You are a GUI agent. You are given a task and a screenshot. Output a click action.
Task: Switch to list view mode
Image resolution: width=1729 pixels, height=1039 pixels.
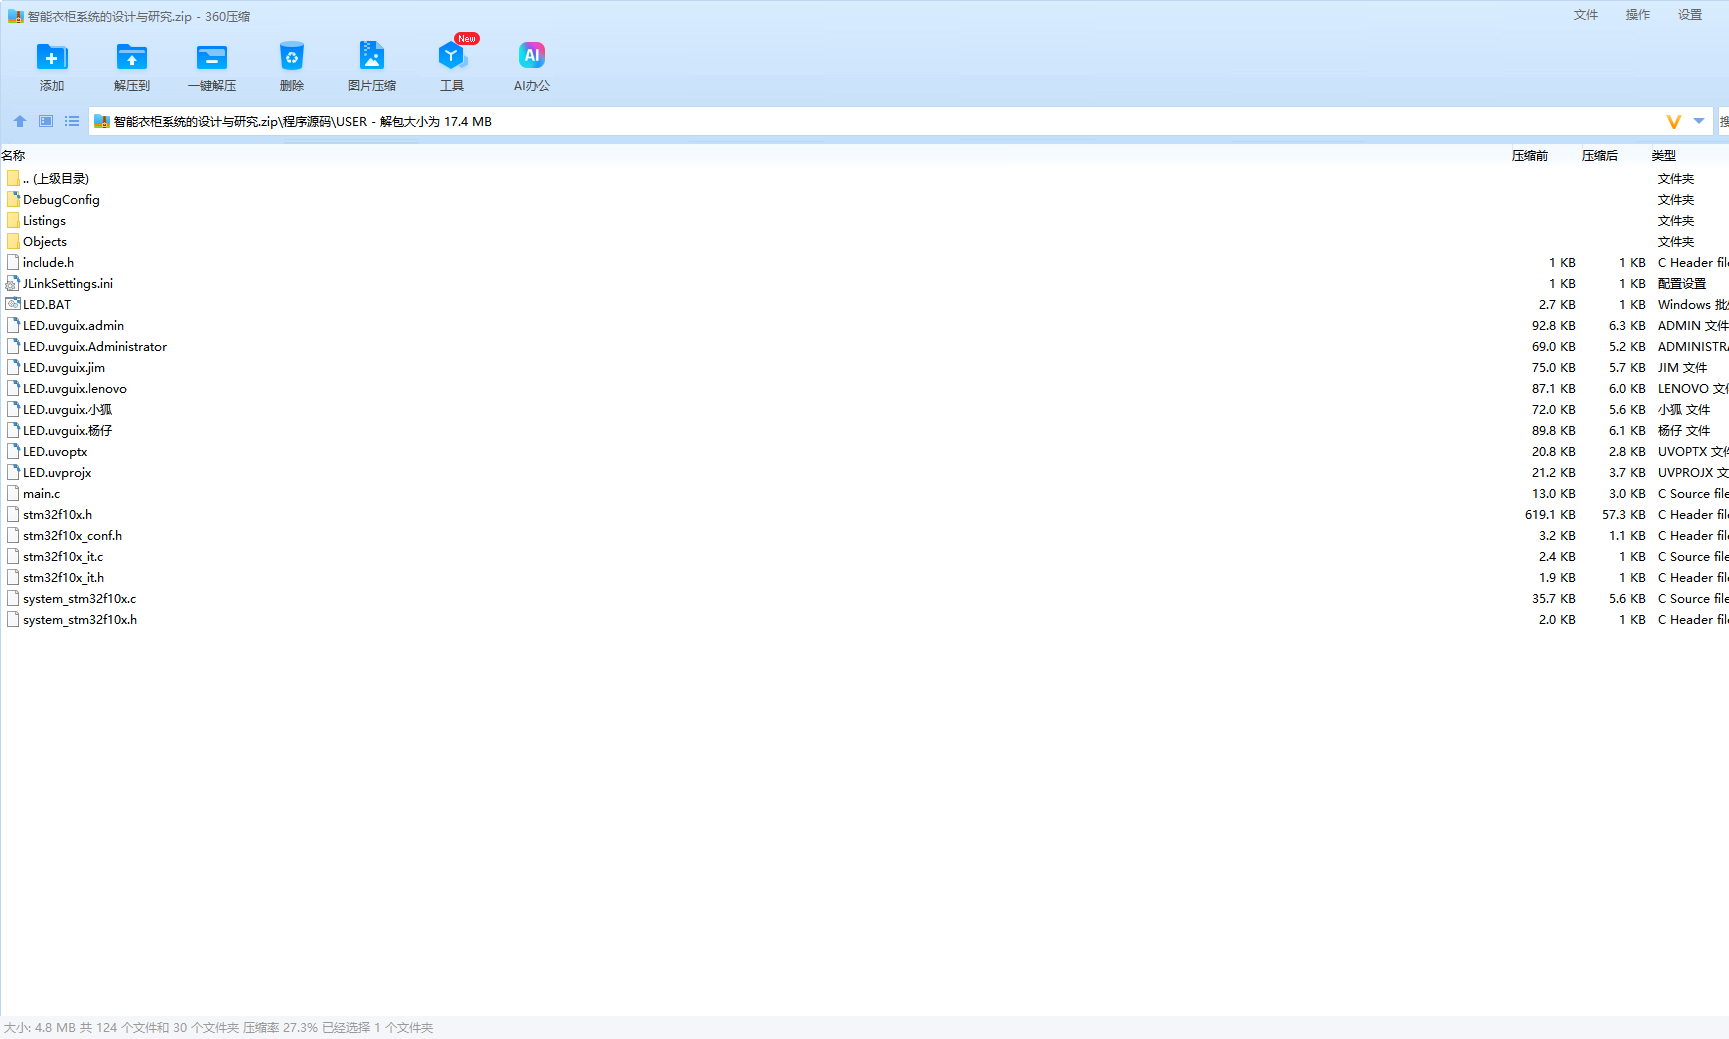72,121
